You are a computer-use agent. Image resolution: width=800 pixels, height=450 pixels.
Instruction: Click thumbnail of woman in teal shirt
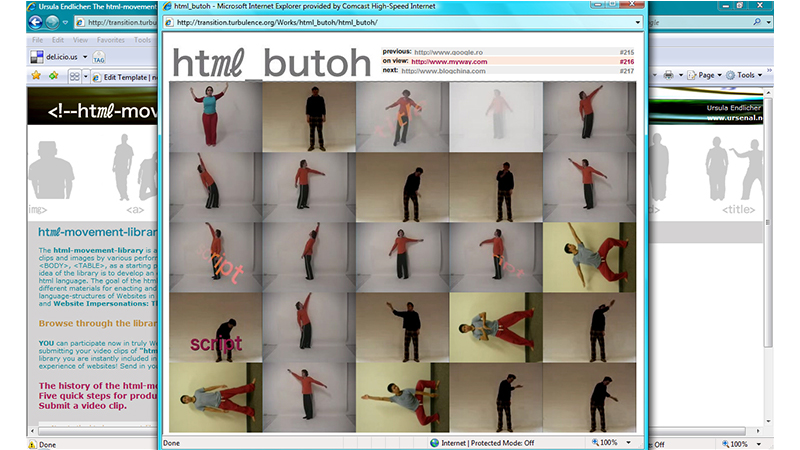216,117
